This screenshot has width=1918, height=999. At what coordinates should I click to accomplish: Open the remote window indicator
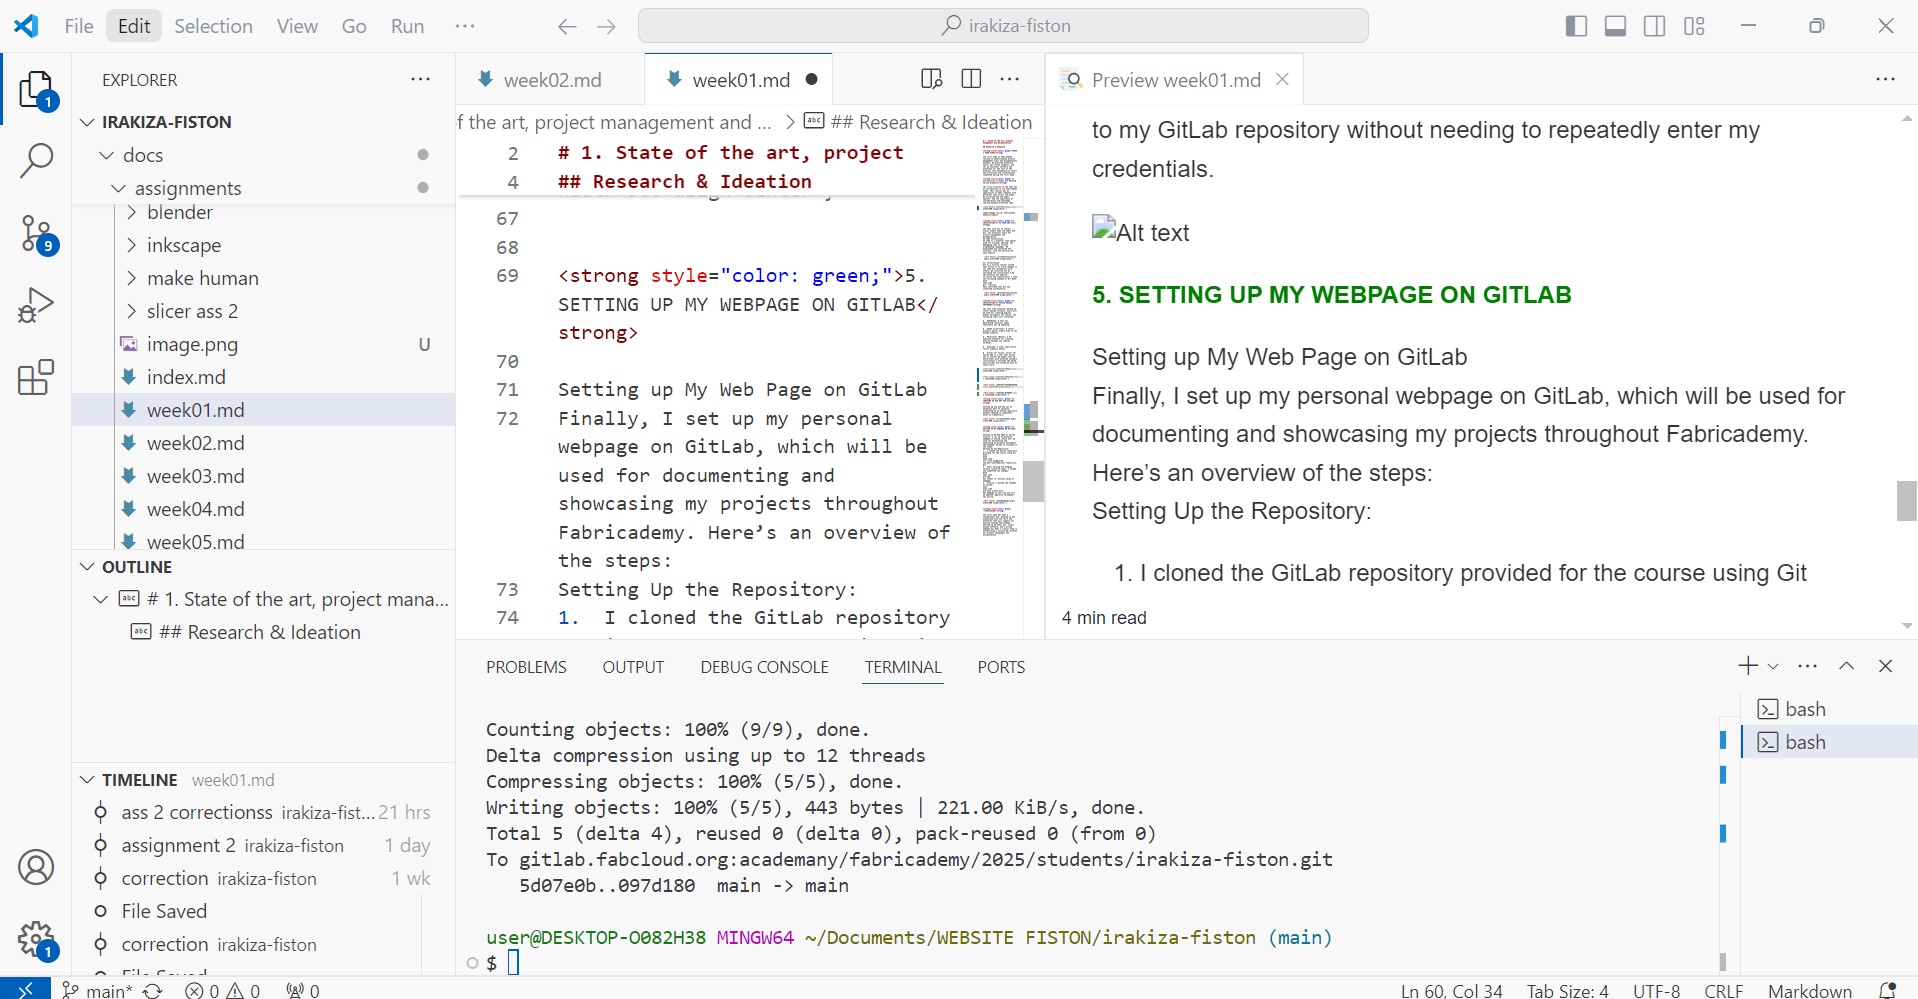pos(26,989)
